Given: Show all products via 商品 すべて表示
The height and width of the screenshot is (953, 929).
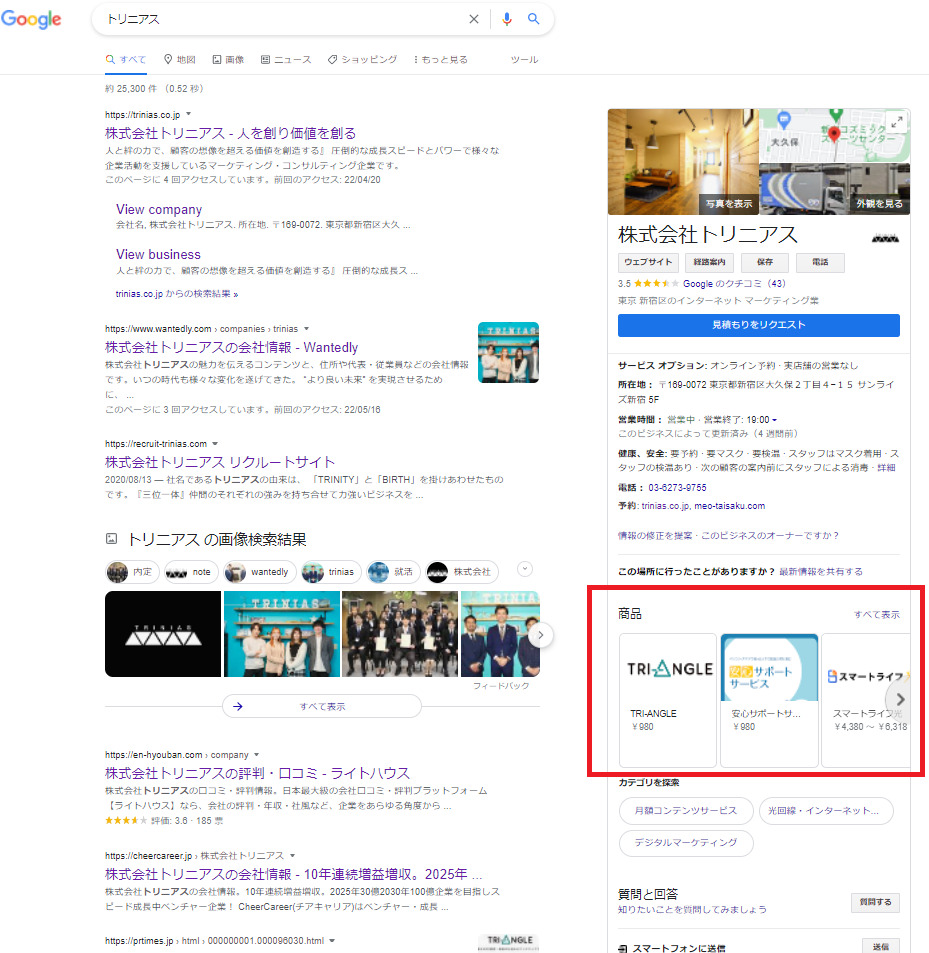Looking at the screenshot, I should pyautogui.click(x=877, y=614).
